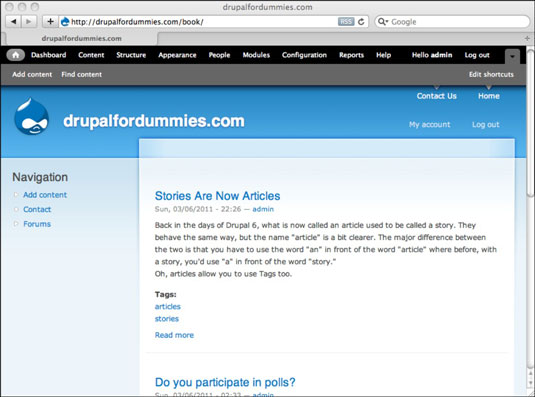Click Forums in Navigation block
Image resolution: width=535 pixels, height=397 pixels.
pos(37,224)
